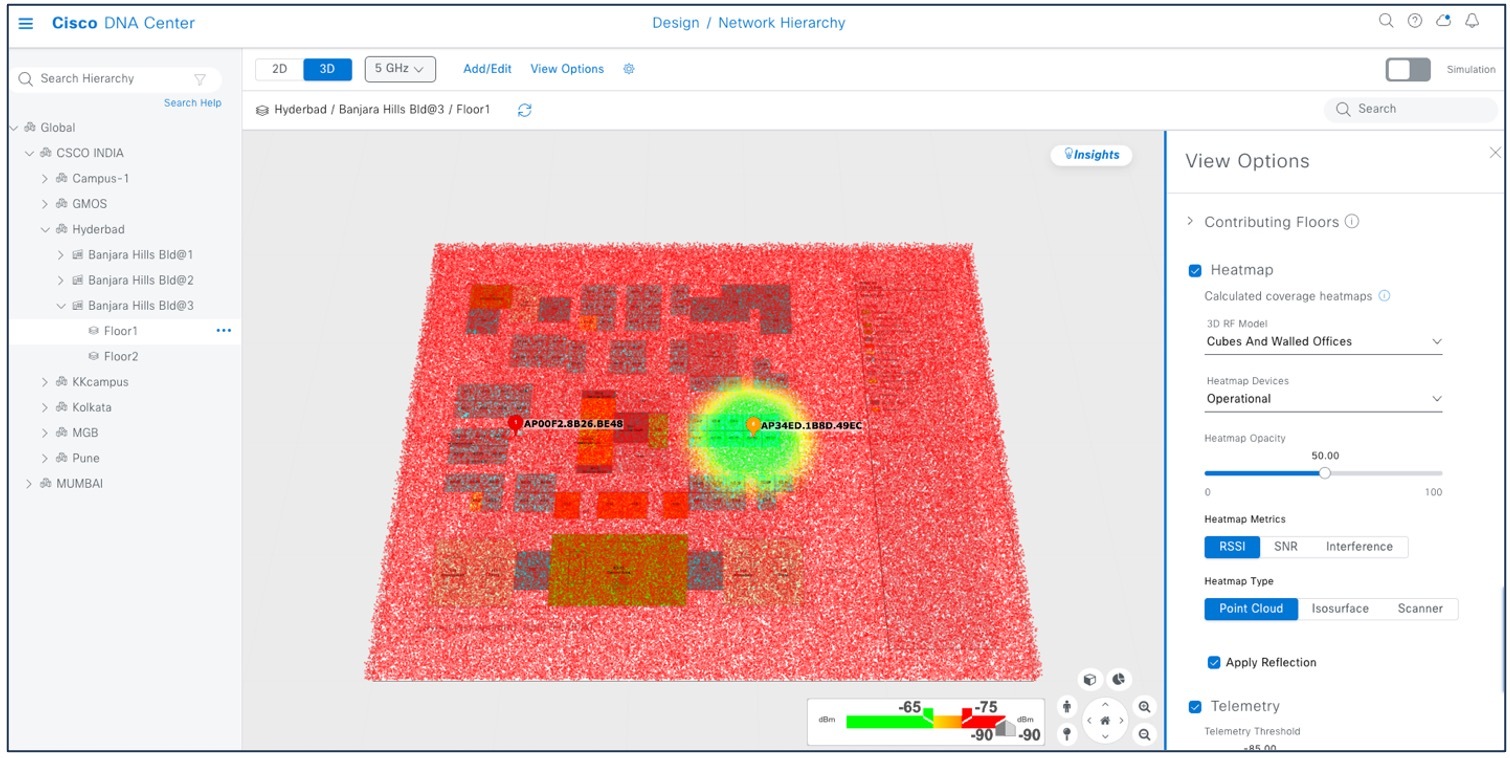Open notifications via the bell icon
The height and width of the screenshot is (758, 1510).
(x=1471, y=20)
